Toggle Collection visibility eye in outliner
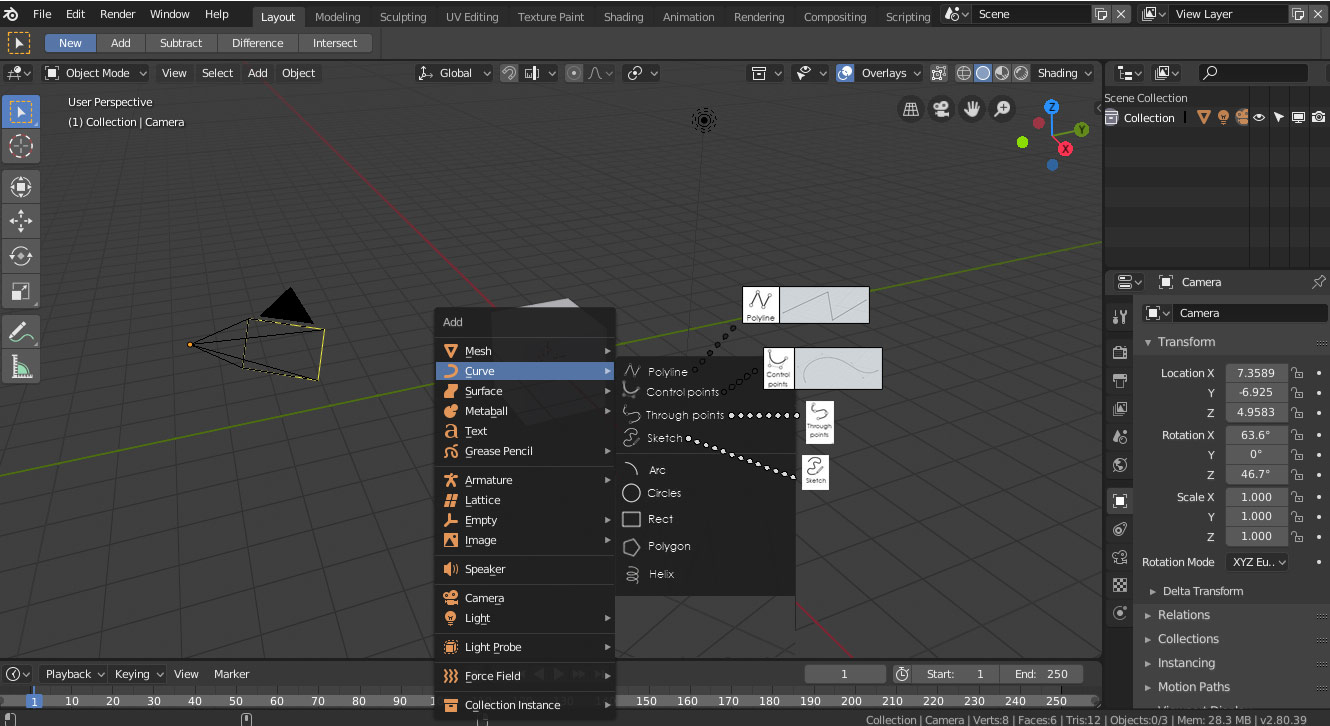This screenshot has width=1330, height=726. [x=1259, y=118]
